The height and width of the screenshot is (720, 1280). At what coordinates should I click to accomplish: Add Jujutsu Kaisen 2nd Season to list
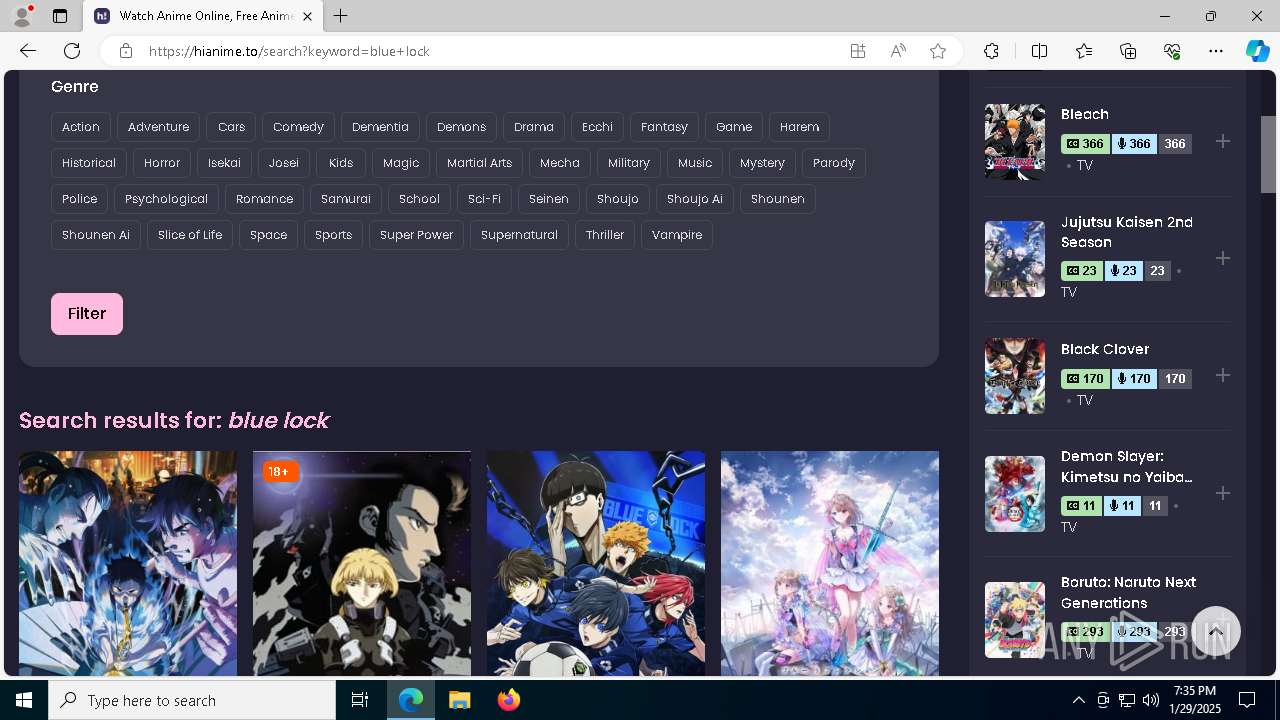click(1222, 258)
